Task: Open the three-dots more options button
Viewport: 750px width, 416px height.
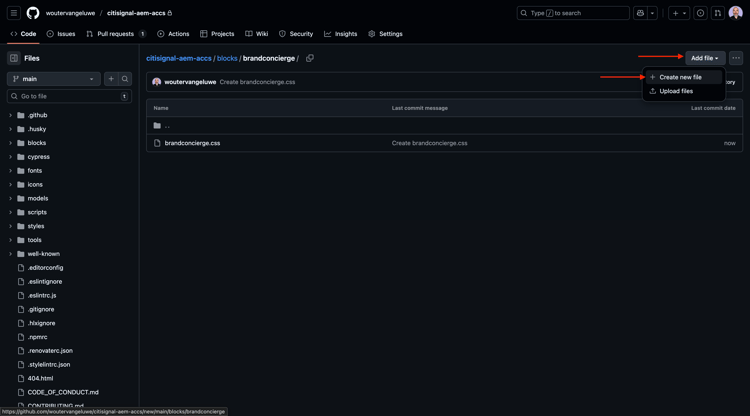Action: click(x=736, y=58)
